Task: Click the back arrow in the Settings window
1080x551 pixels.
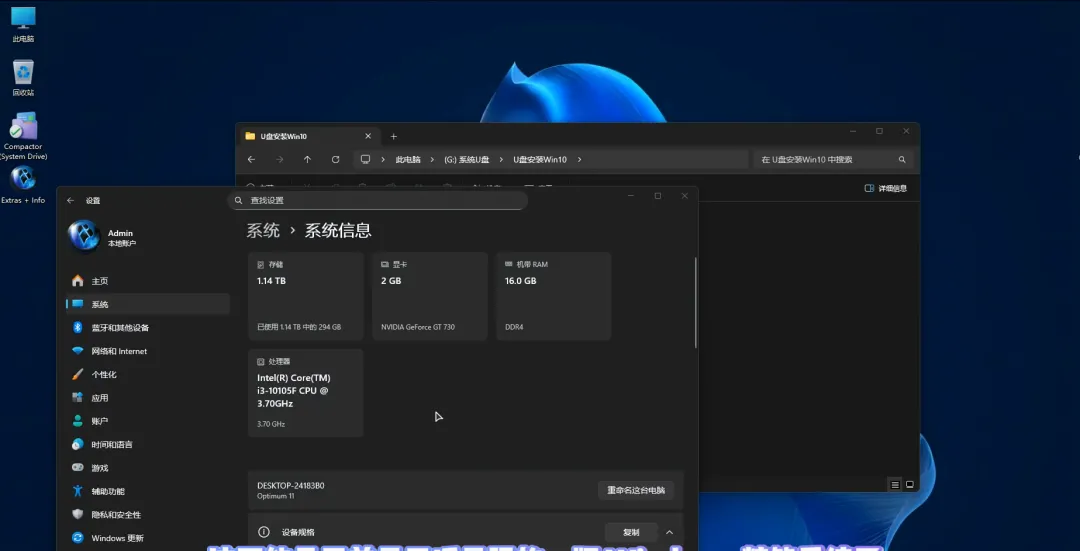Action: pyautogui.click(x=70, y=200)
